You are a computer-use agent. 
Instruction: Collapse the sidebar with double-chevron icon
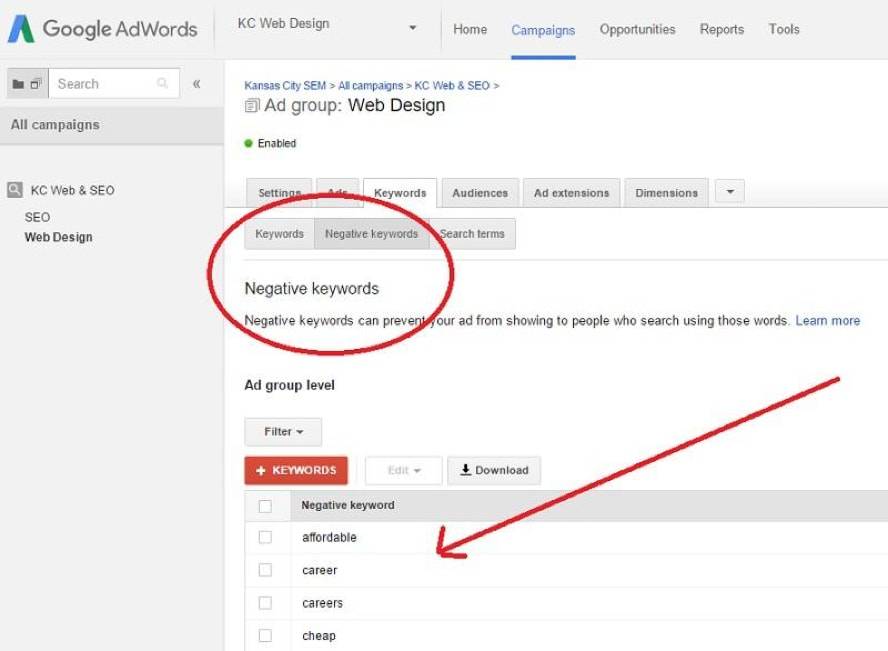[x=197, y=84]
